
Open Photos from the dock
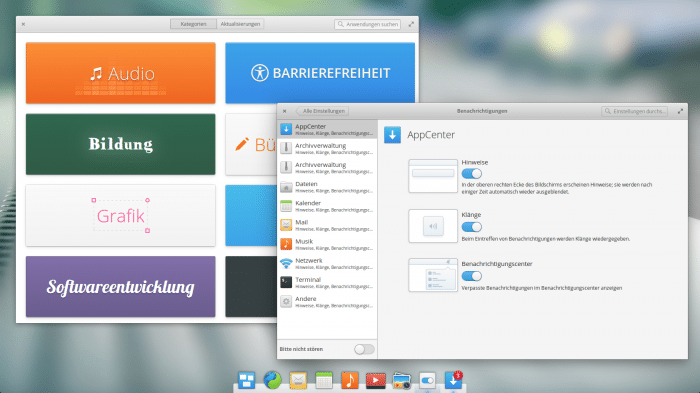401,380
